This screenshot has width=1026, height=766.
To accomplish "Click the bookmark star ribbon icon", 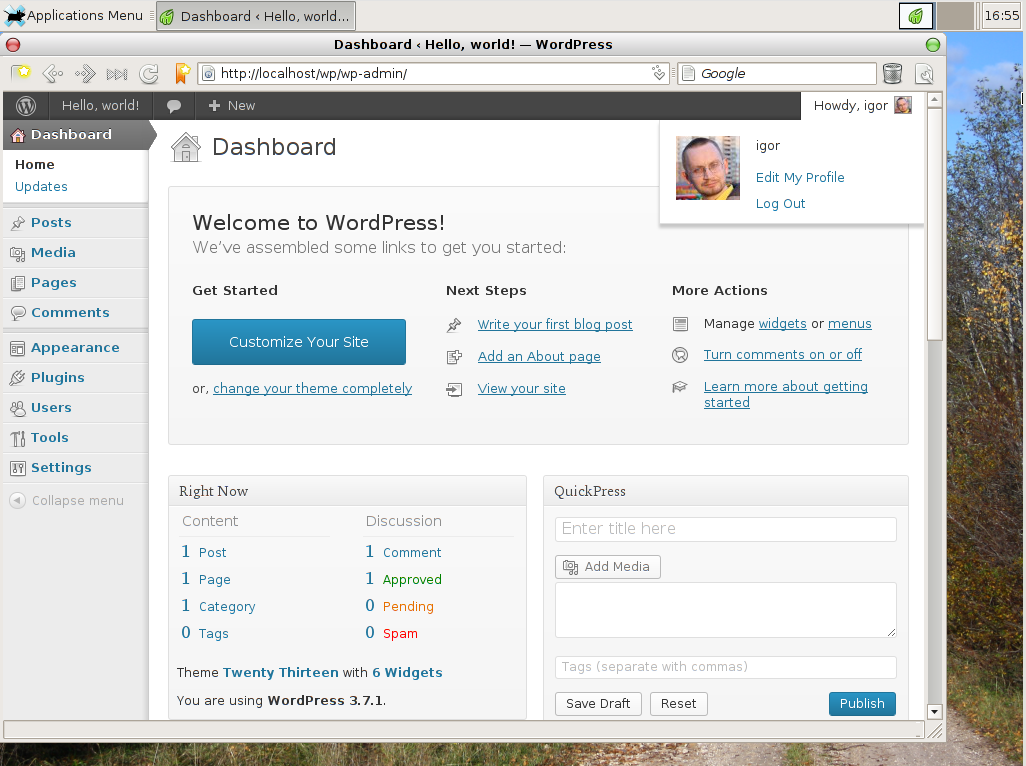I will pos(183,73).
